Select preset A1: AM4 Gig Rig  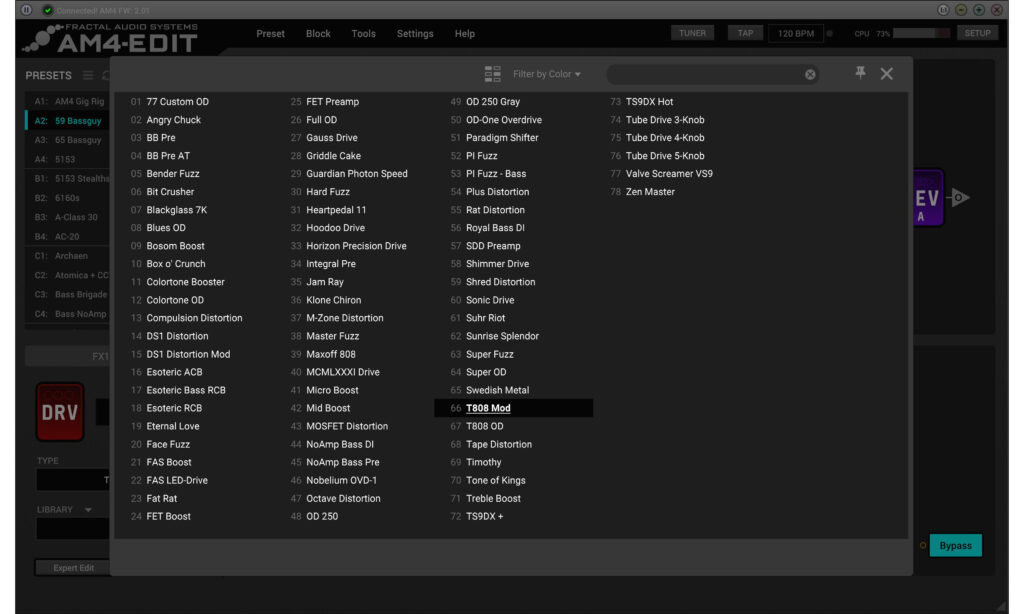tap(69, 101)
